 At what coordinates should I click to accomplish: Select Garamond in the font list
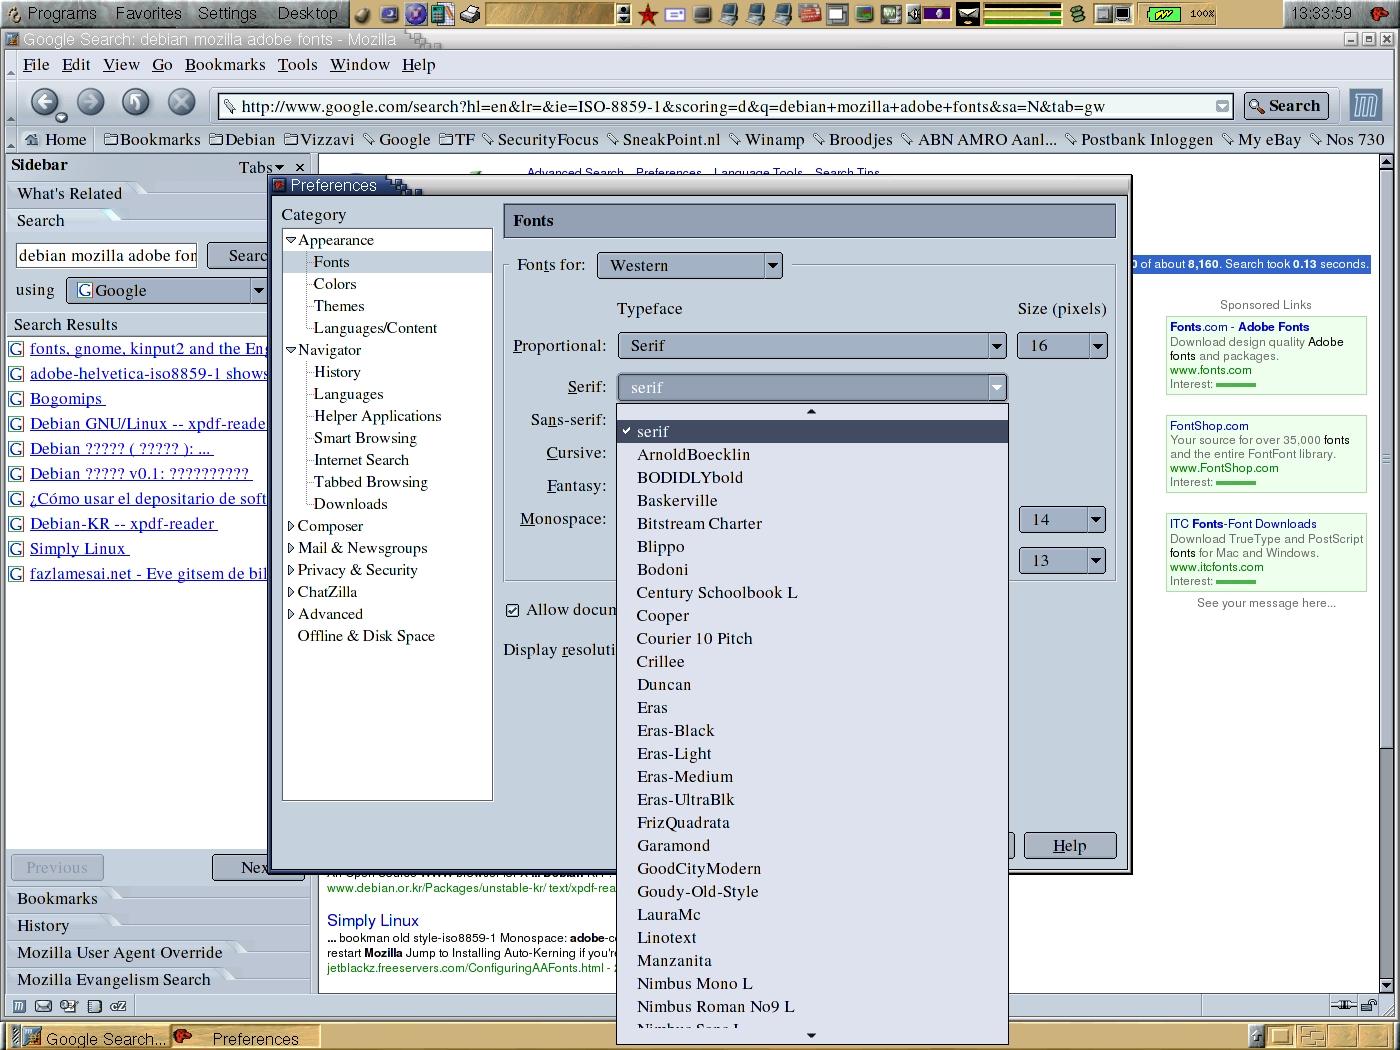tap(812, 846)
